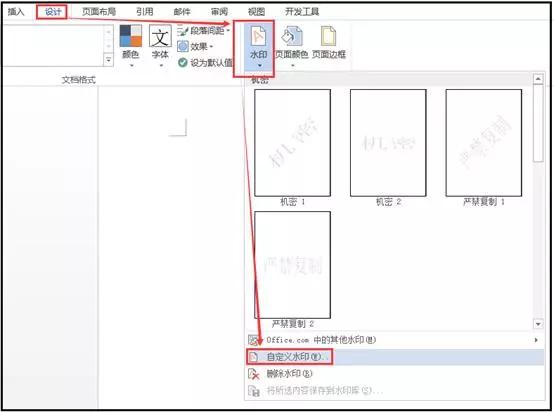
Task: Click the 页面边框 page borders icon
Action: click(329, 36)
